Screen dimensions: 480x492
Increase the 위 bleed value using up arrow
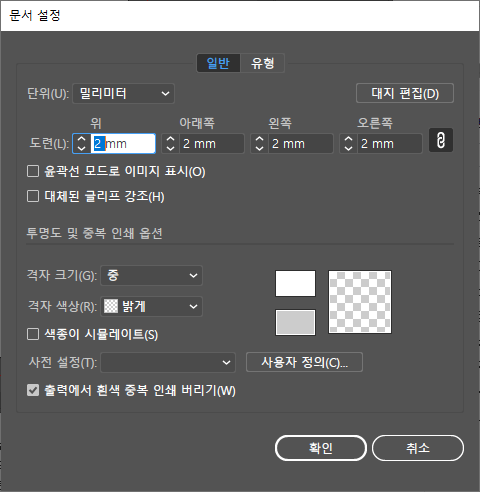click(82, 139)
